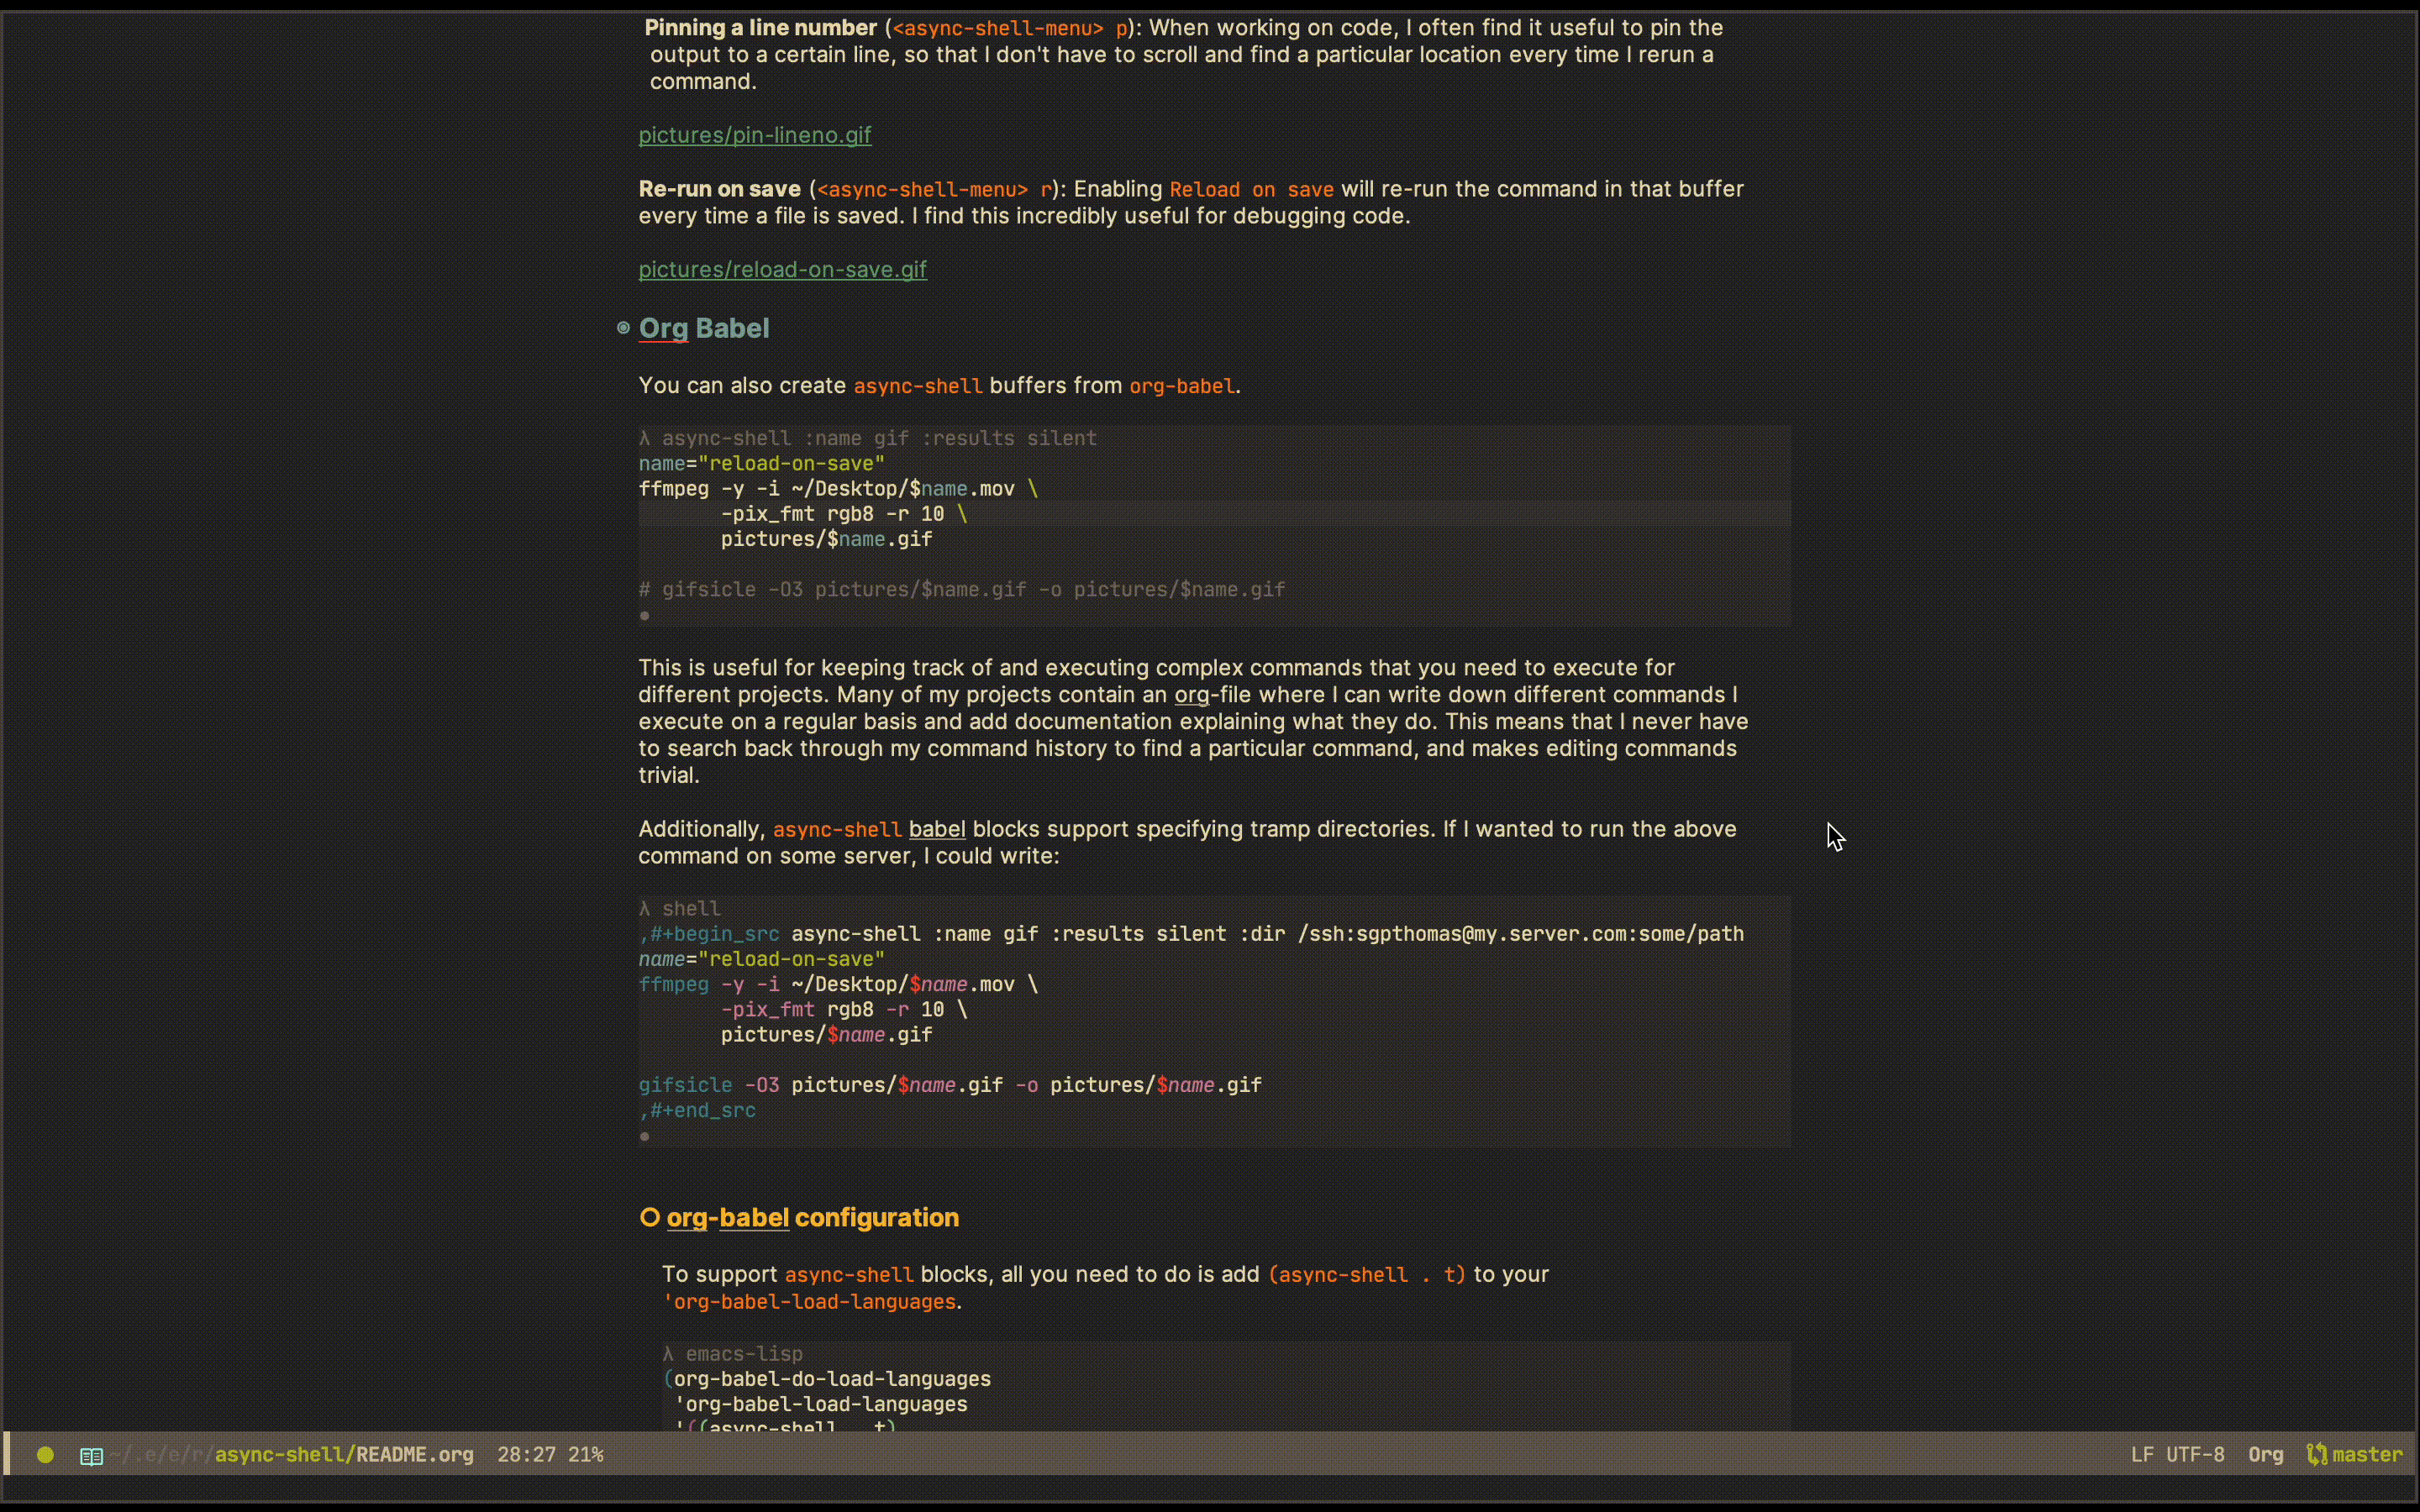The height and width of the screenshot is (1512, 2420).
Task: Click the 28:27 cursor position indicator
Action: (x=526, y=1454)
